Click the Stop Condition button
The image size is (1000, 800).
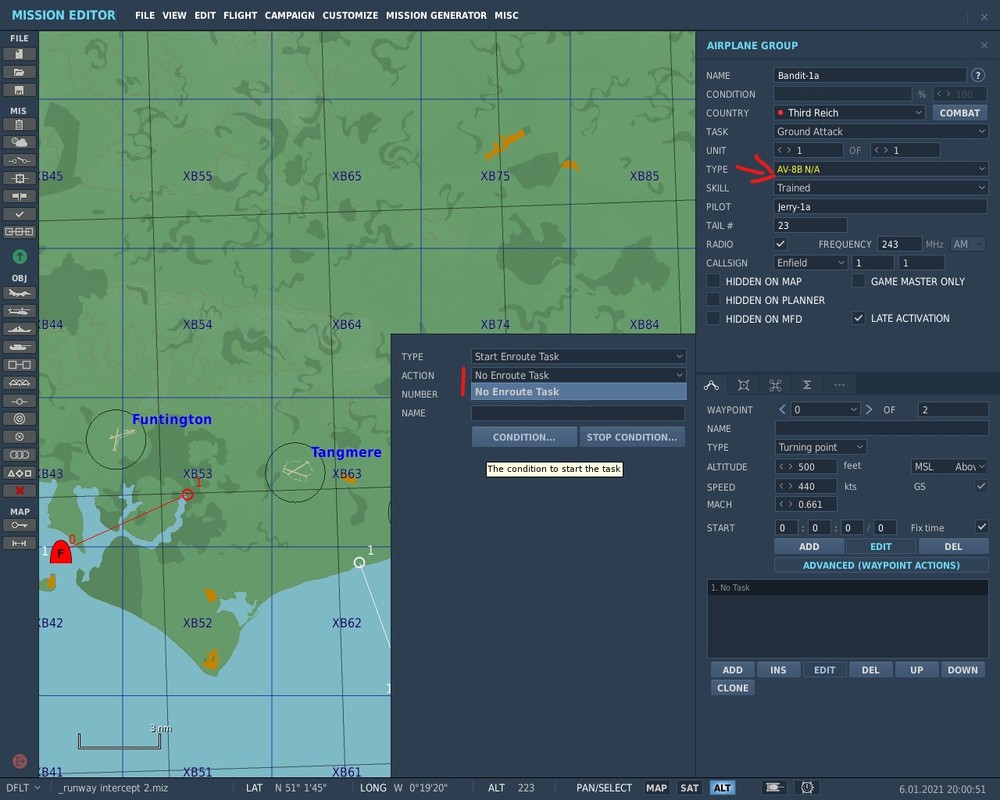pyautogui.click(x=632, y=437)
